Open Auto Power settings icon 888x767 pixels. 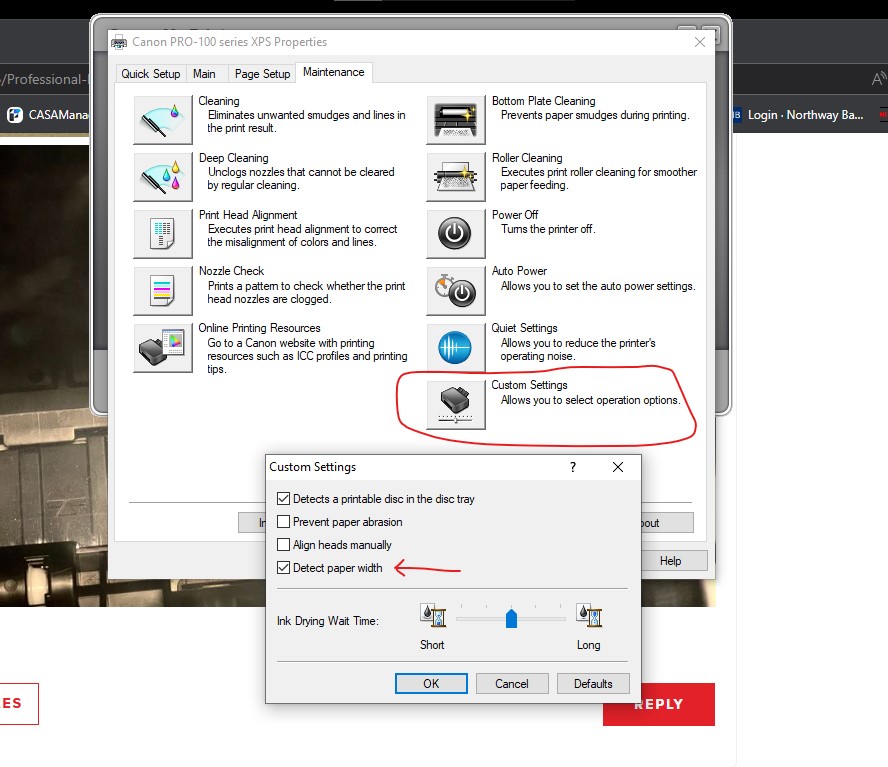pyautogui.click(x=455, y=290)
